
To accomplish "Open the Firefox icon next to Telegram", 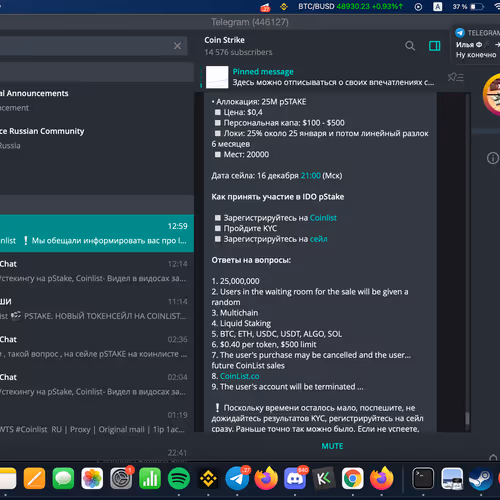I will click(x=266, y=478).
